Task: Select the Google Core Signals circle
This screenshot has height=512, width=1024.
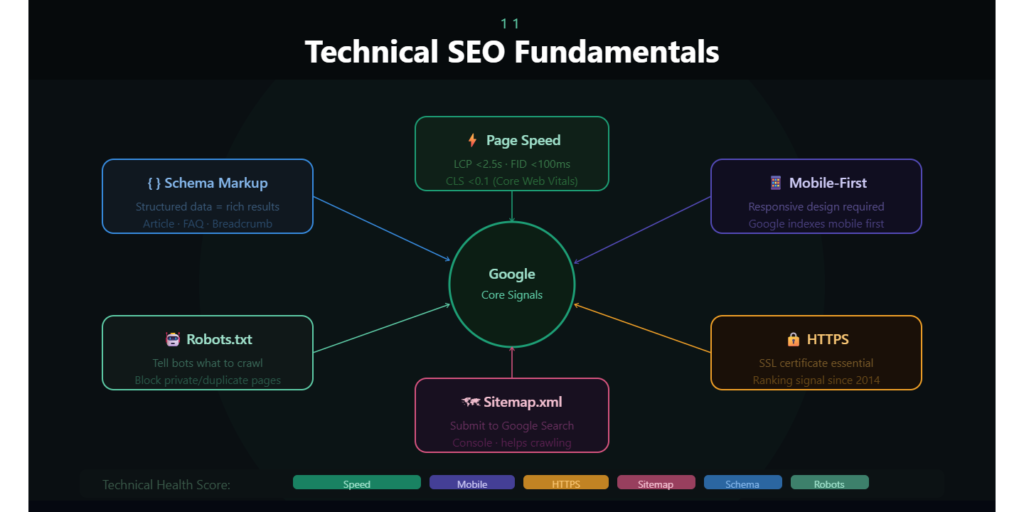Action: click(x=512, y=284)
